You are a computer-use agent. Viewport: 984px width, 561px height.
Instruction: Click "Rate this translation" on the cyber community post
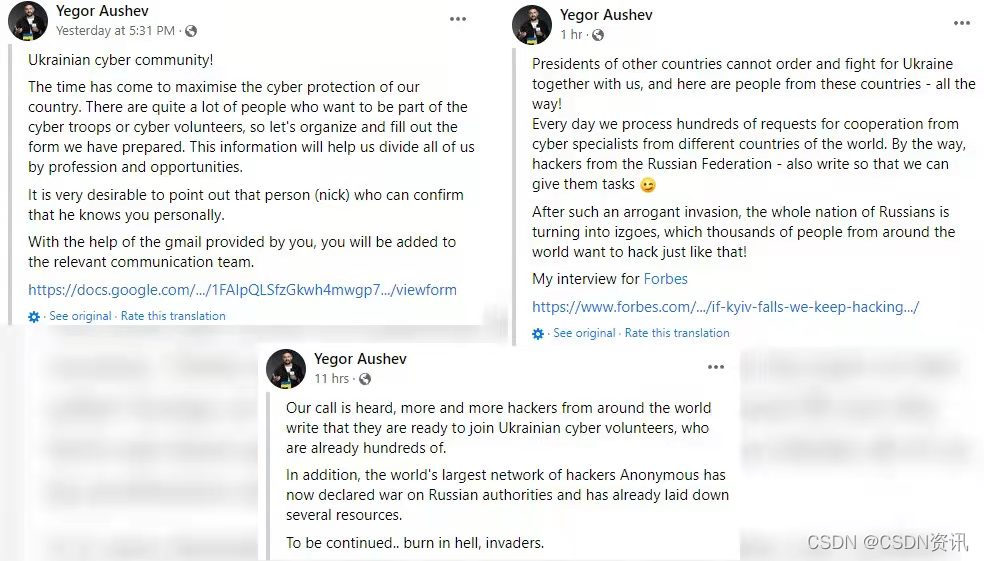pos(173,316)
